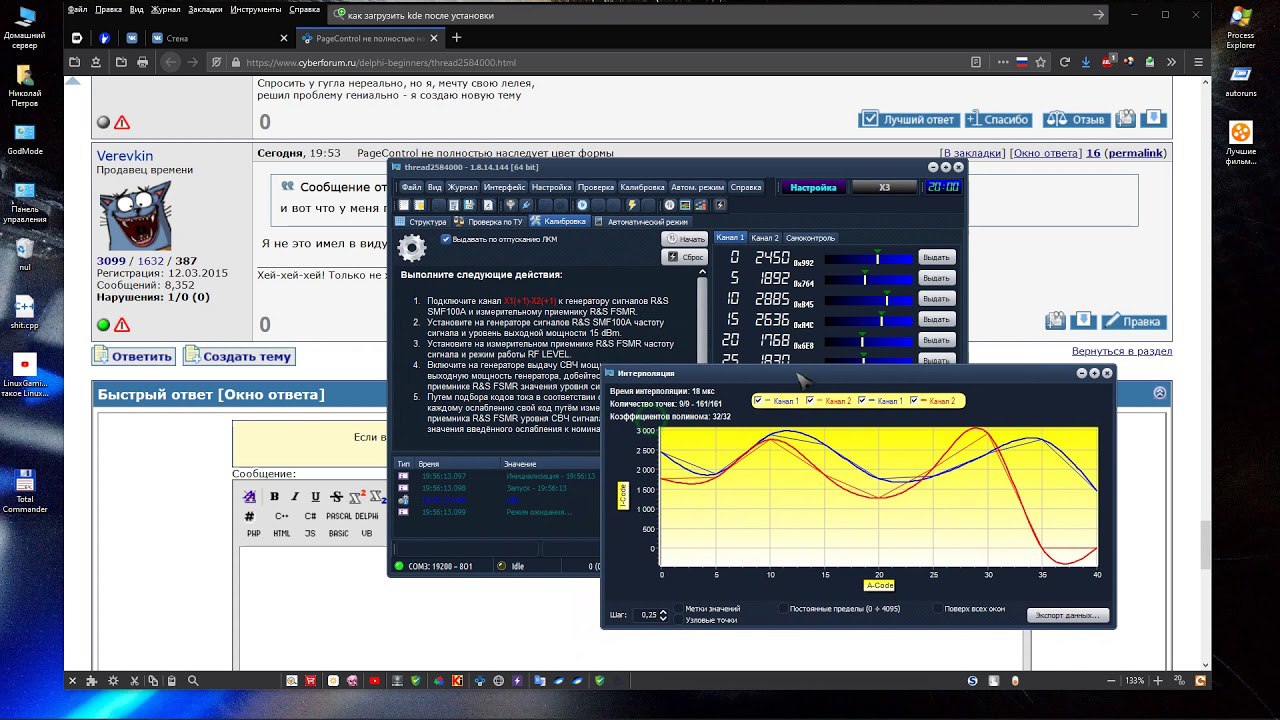Click the Strikethrough formatting icon in editor
This screenshot has height=720, width=1280.
coord(338,497)
